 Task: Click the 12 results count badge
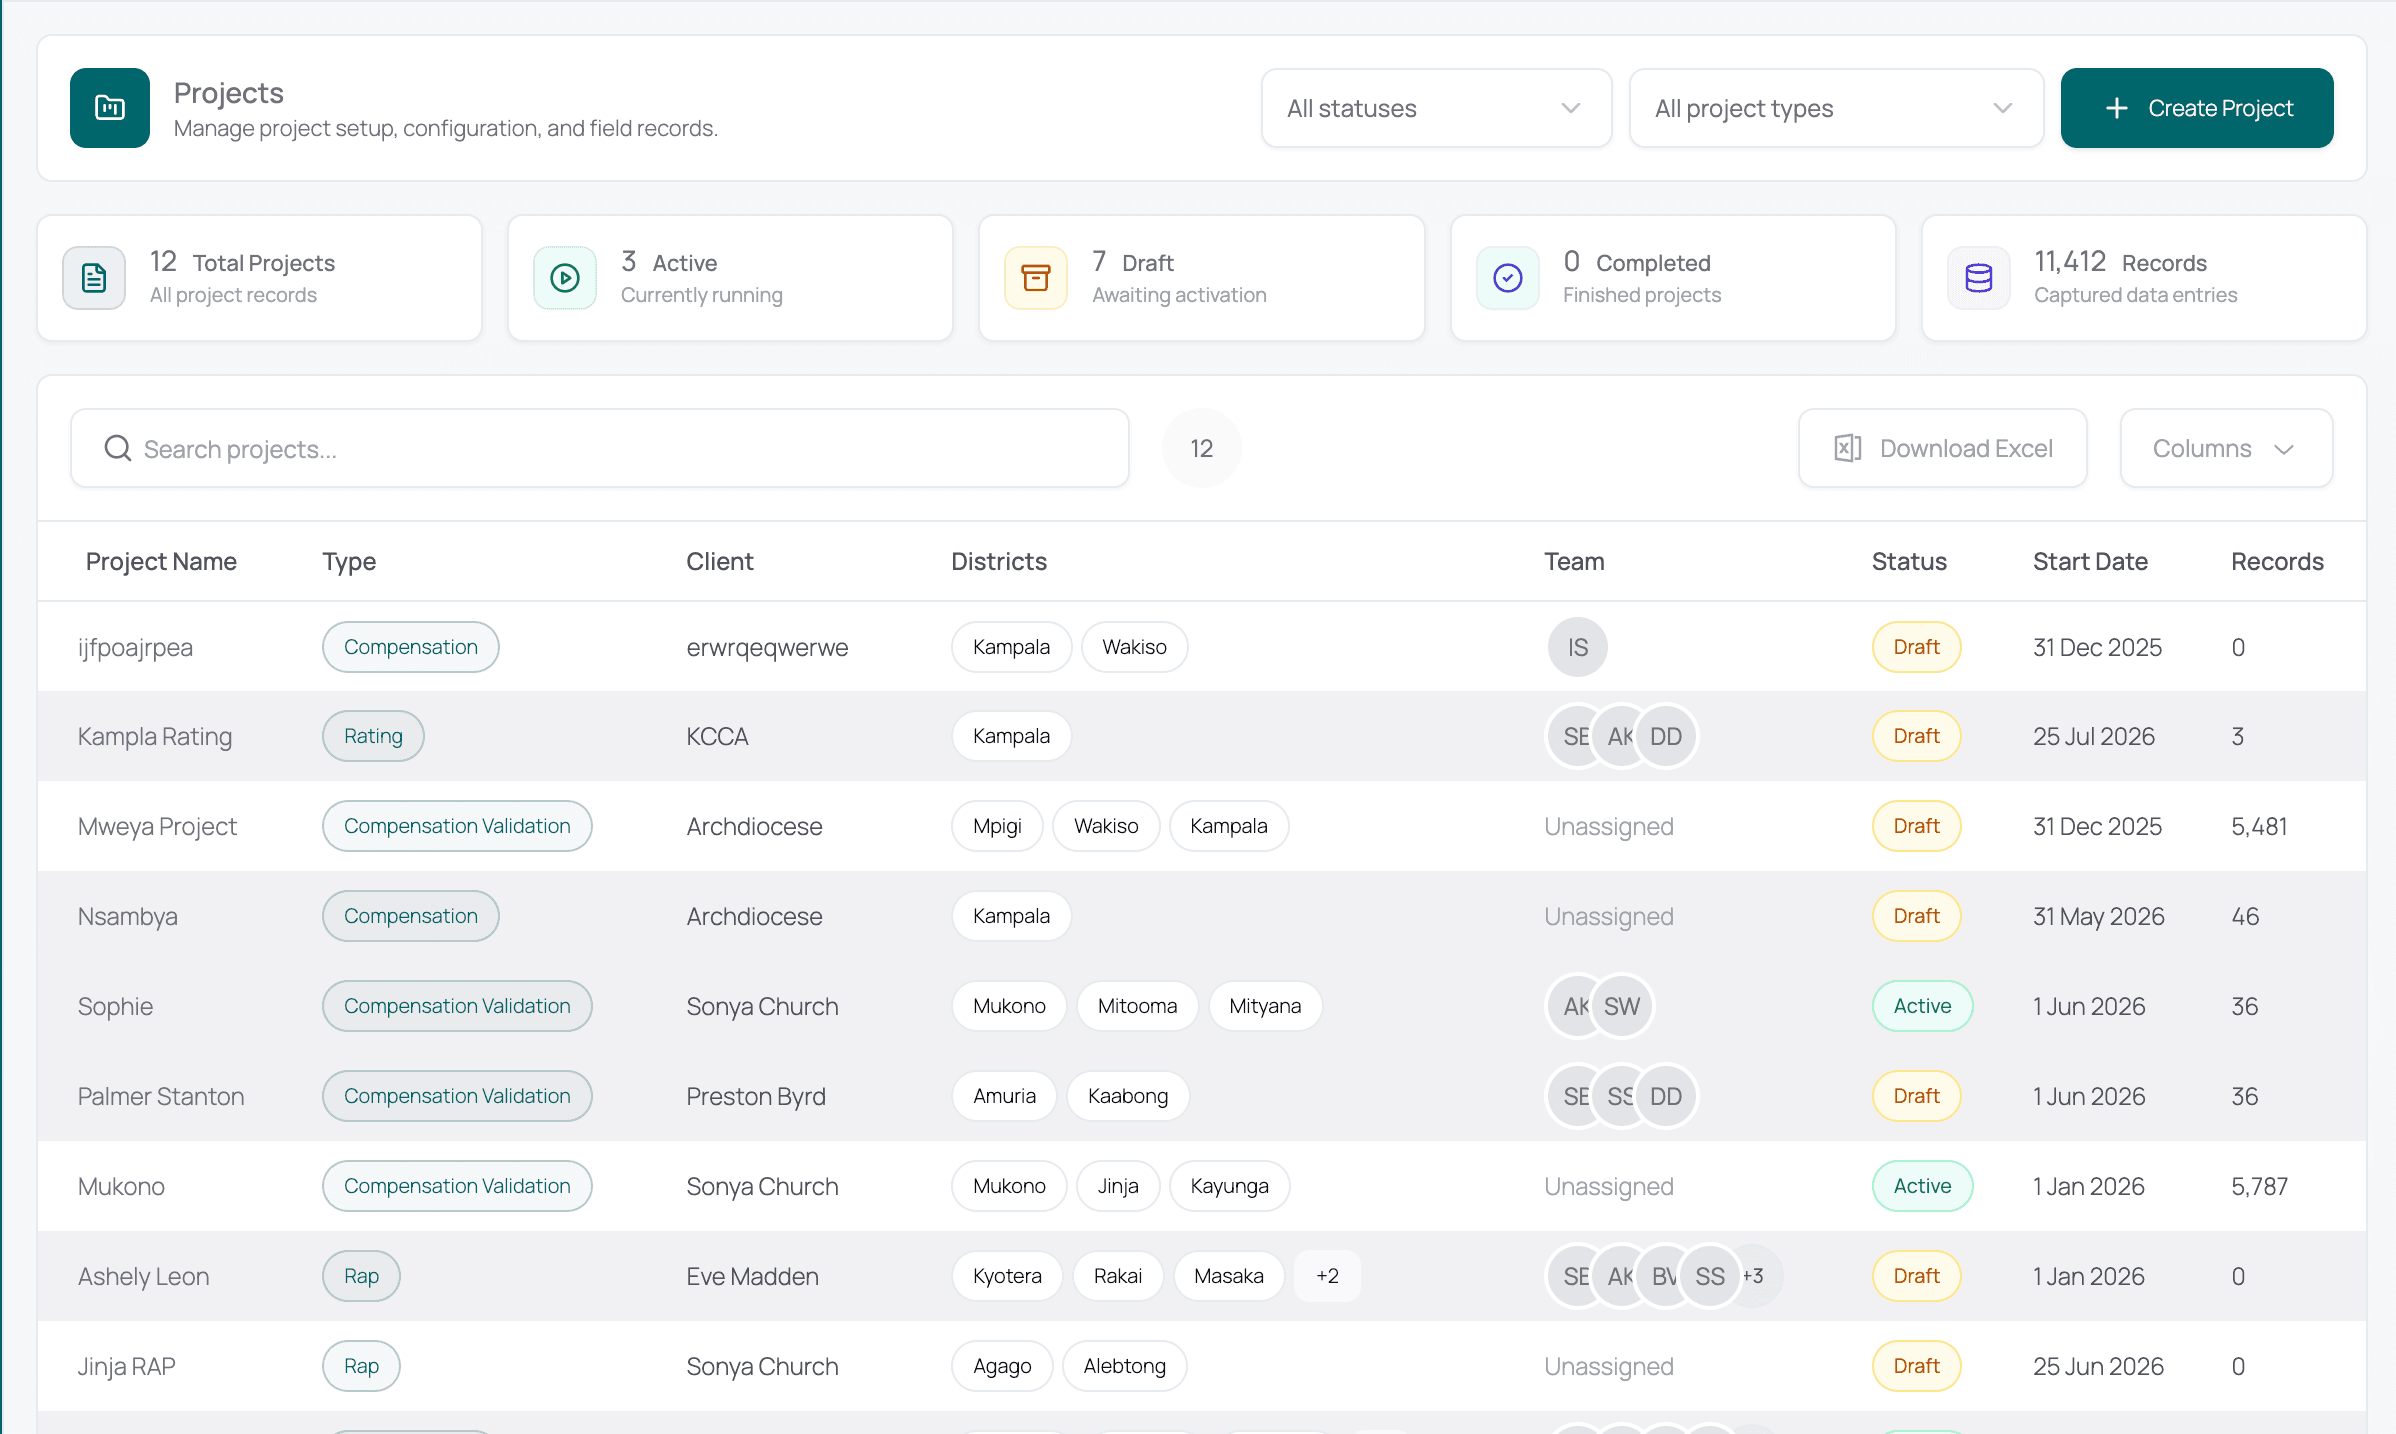[x=1202, y=448]
